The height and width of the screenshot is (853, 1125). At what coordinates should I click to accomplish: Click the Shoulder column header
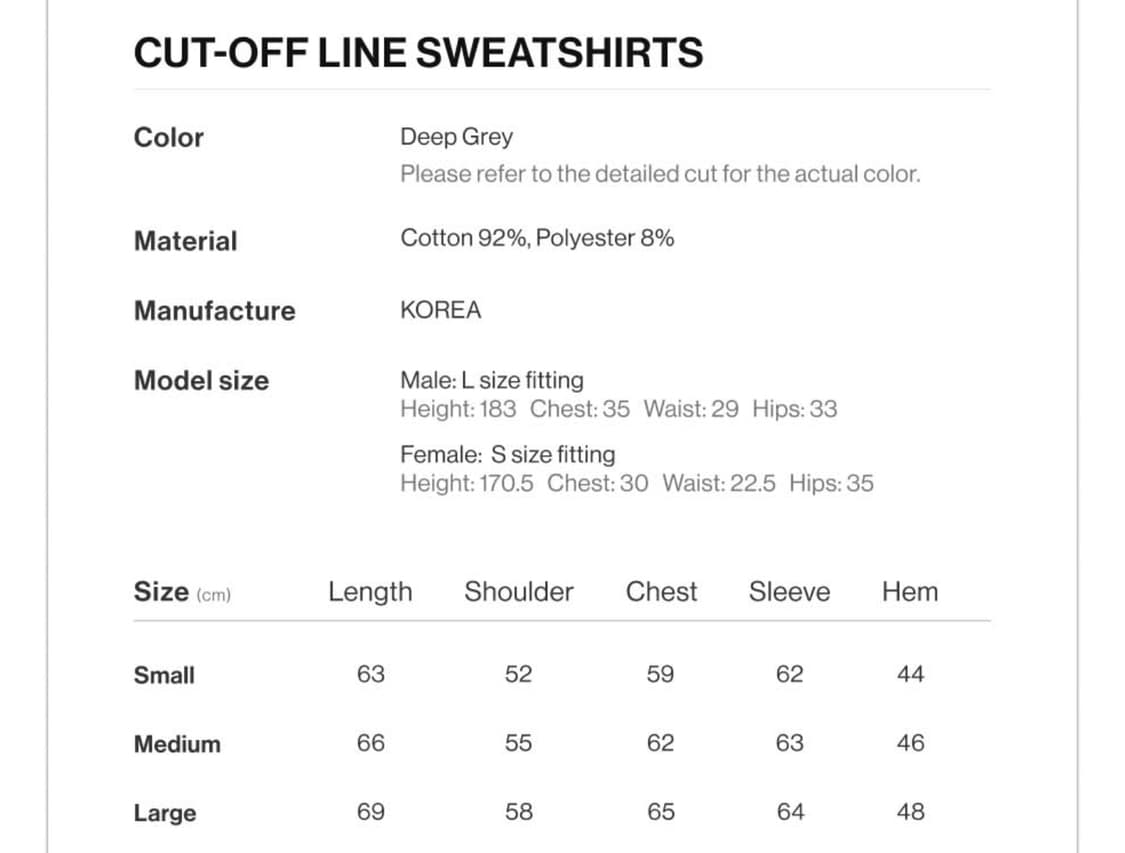point(518,592)
